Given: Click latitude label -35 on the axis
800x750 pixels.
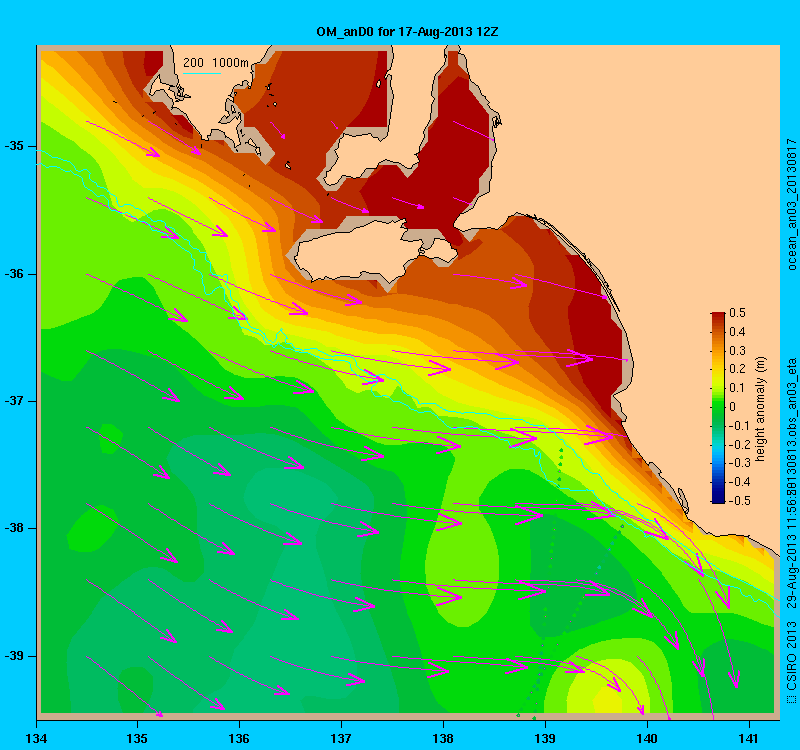Looking at the screenshot, I should coord(14,146).
